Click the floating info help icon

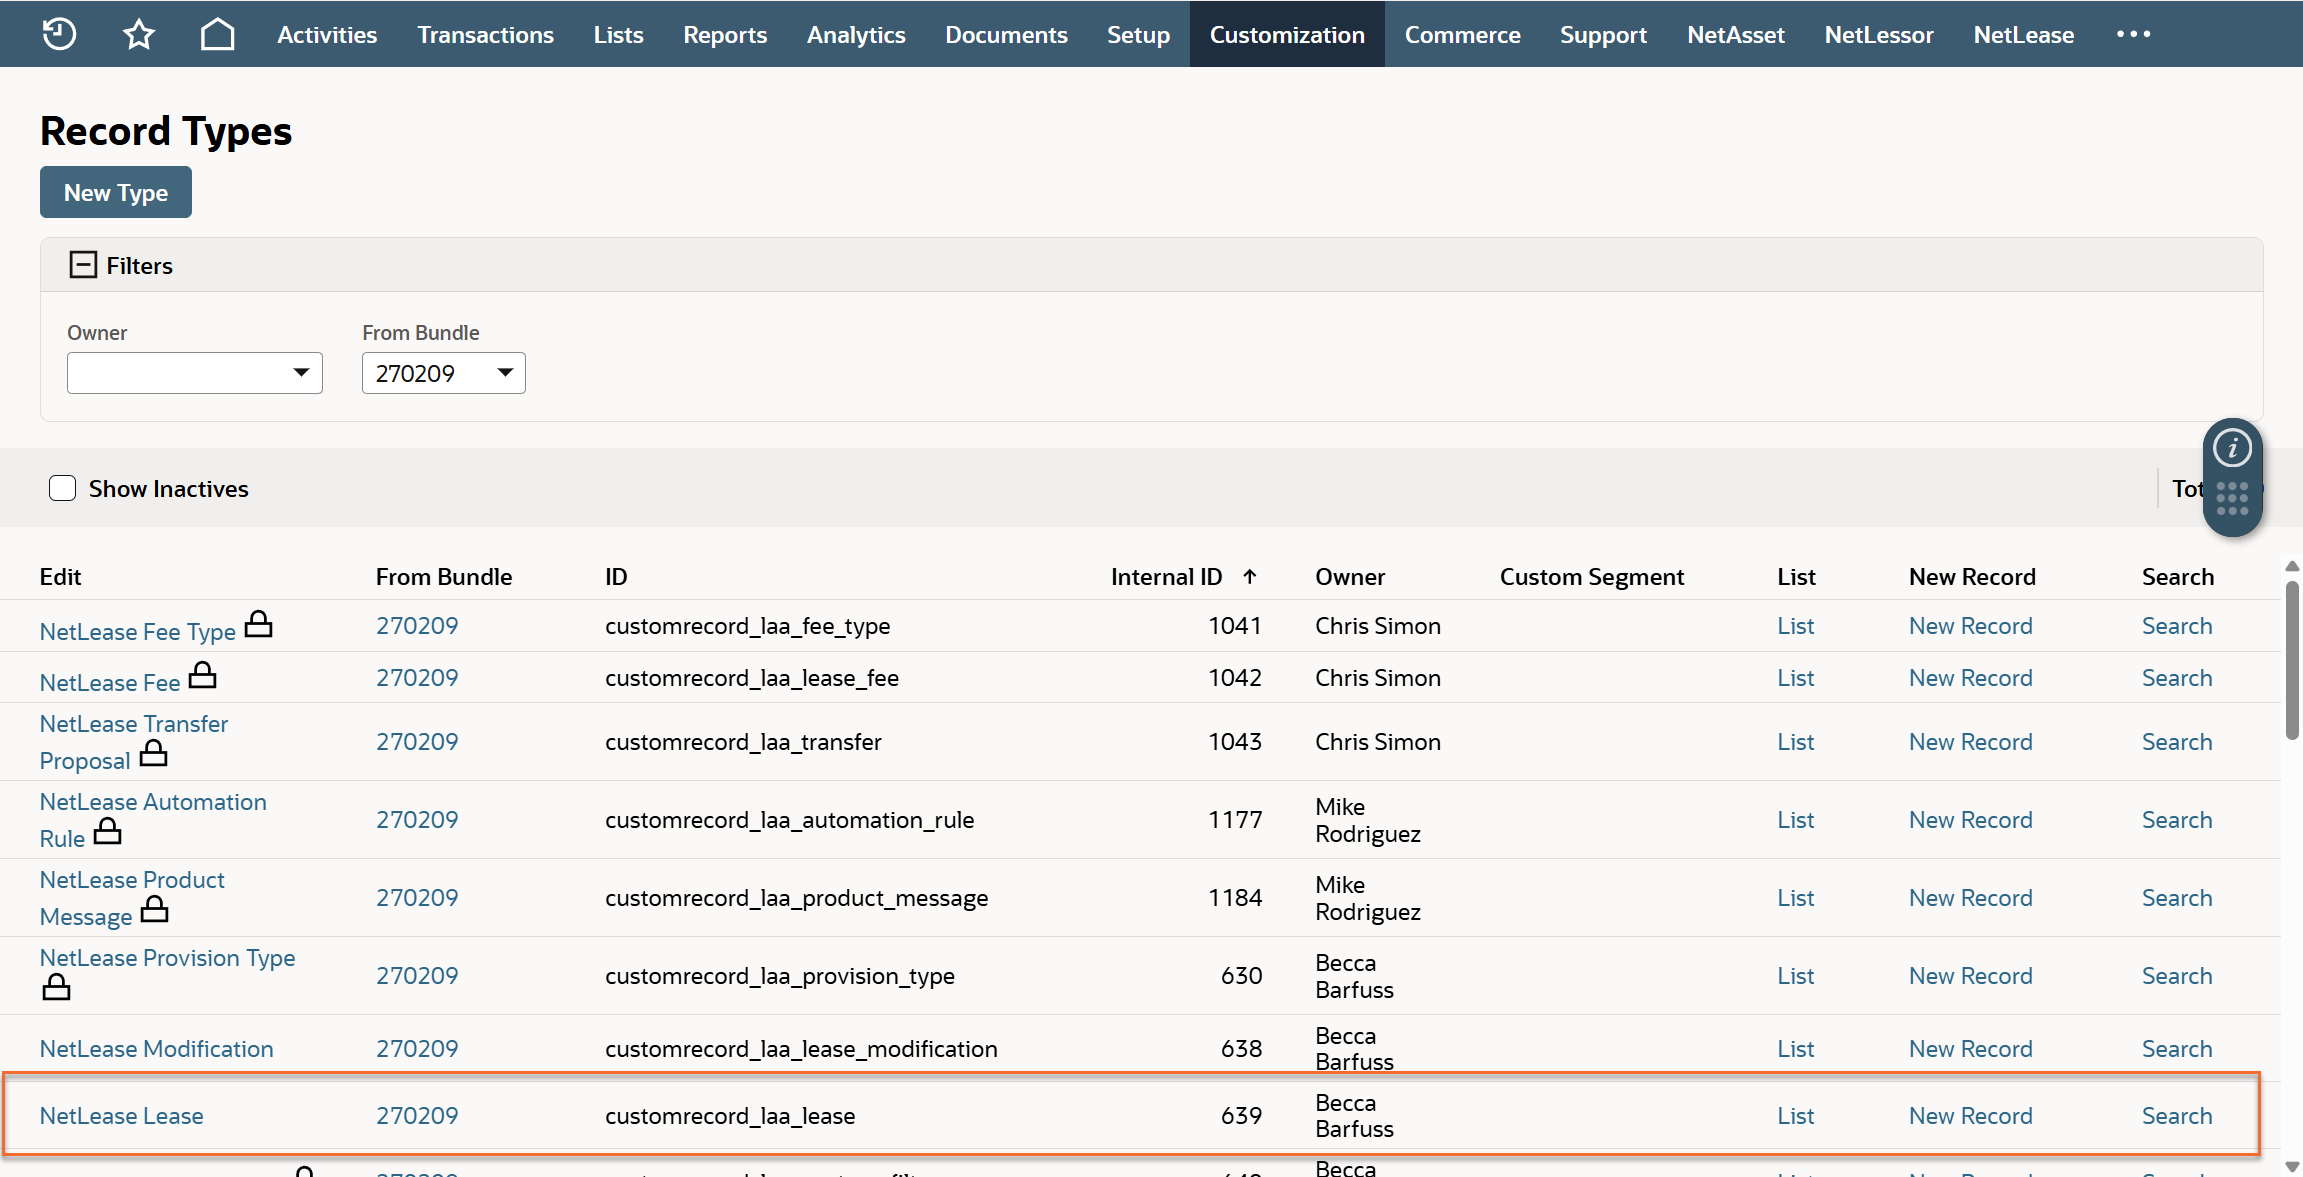pyautogui.click(x=2232, y=447)
